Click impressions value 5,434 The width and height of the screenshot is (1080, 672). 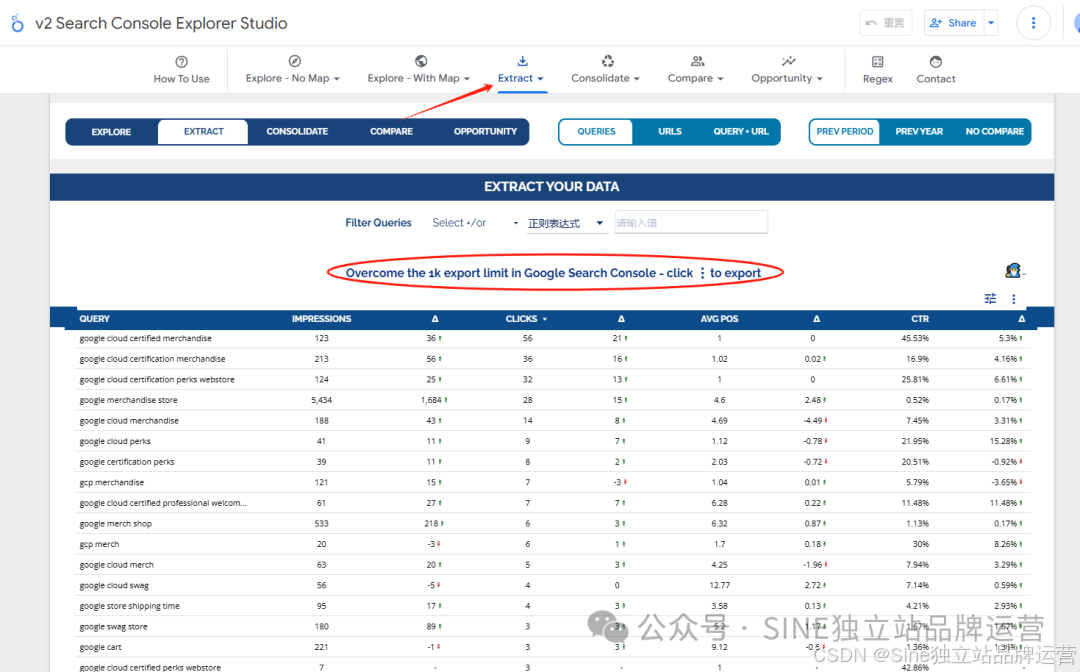coord(321,400)
